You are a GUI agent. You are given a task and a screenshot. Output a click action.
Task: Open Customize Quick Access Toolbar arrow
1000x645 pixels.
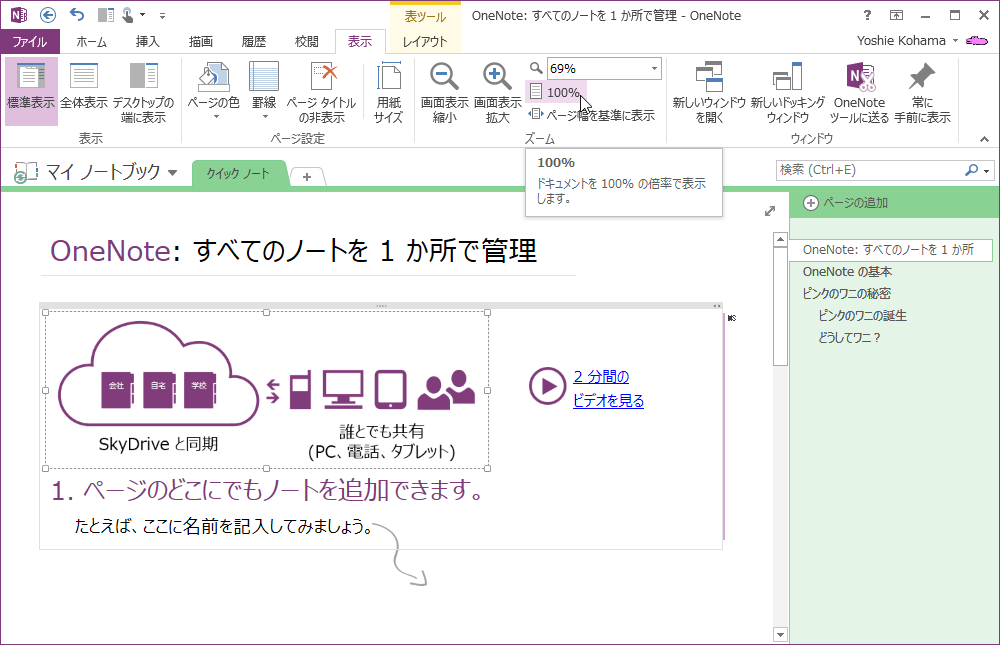[162, 15]
